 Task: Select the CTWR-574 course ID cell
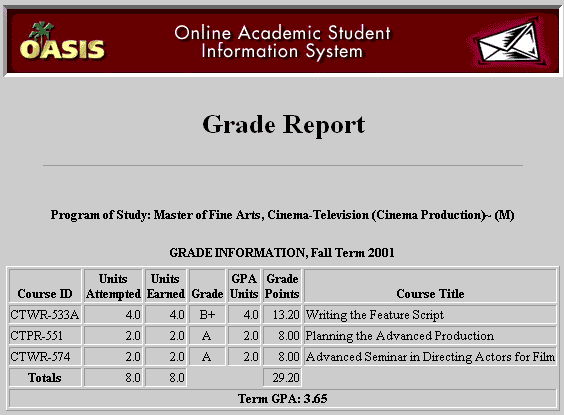pyautogui.click(x=45, y=356)
